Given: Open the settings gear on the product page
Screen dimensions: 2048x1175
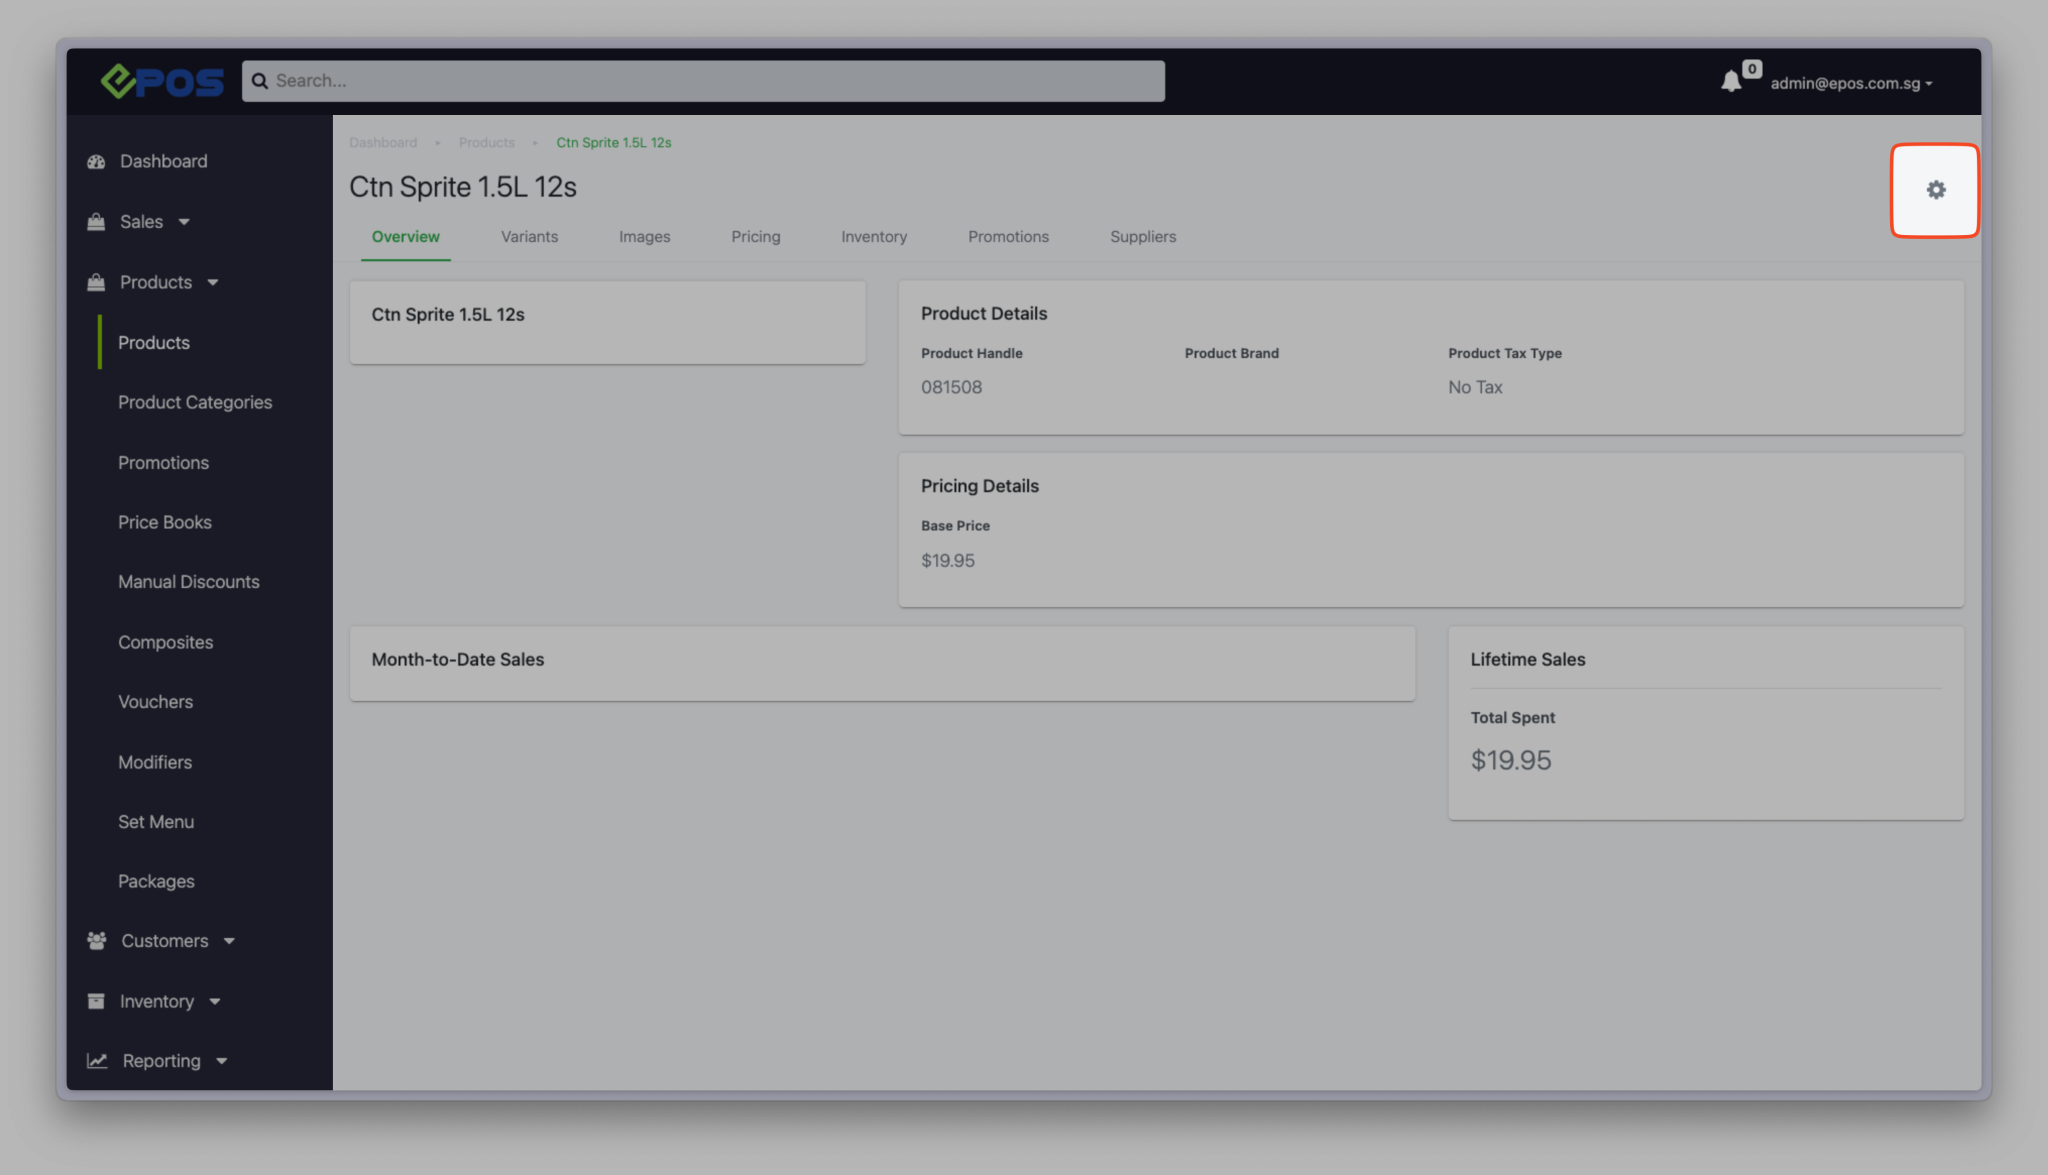Looking at the screenshot, I should pyautogui.click(x=1934, y=190).
